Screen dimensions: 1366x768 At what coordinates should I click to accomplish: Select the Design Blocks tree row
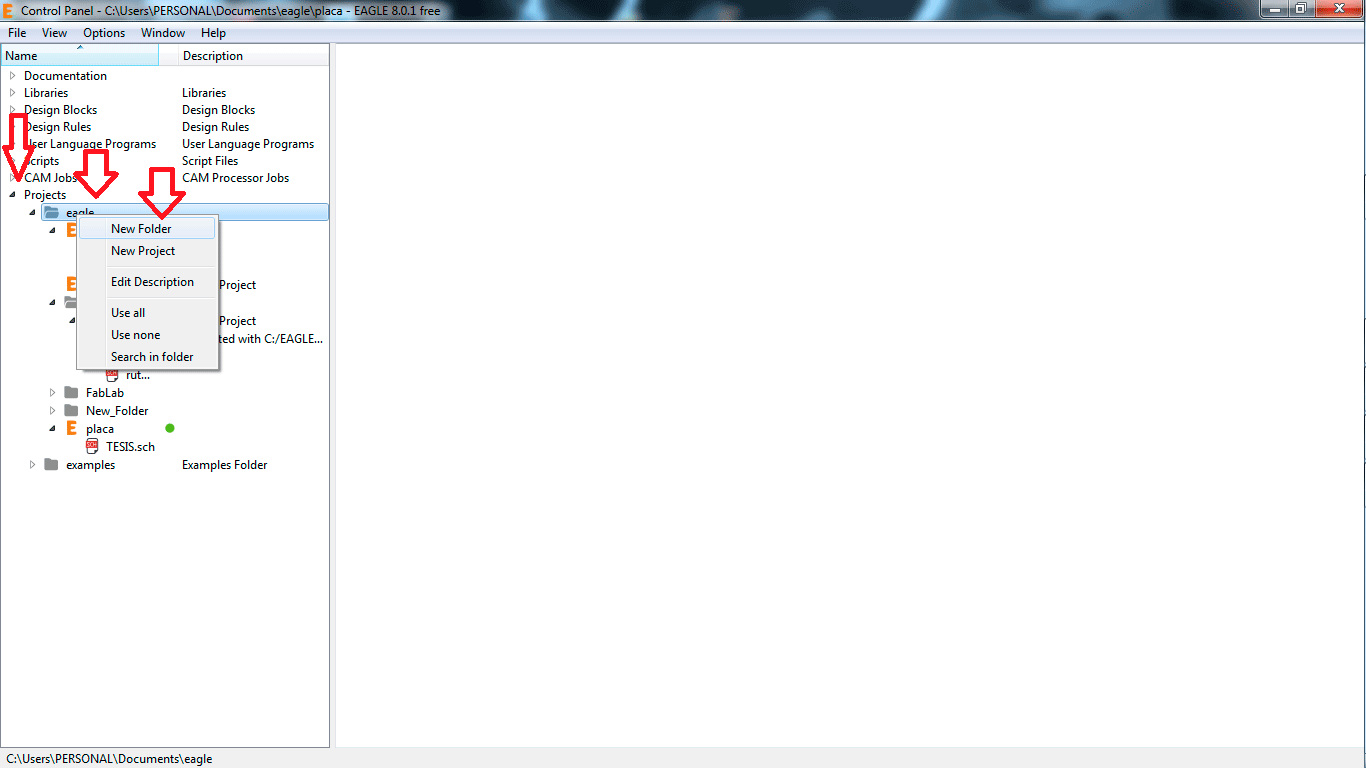[x=60, y=110]
